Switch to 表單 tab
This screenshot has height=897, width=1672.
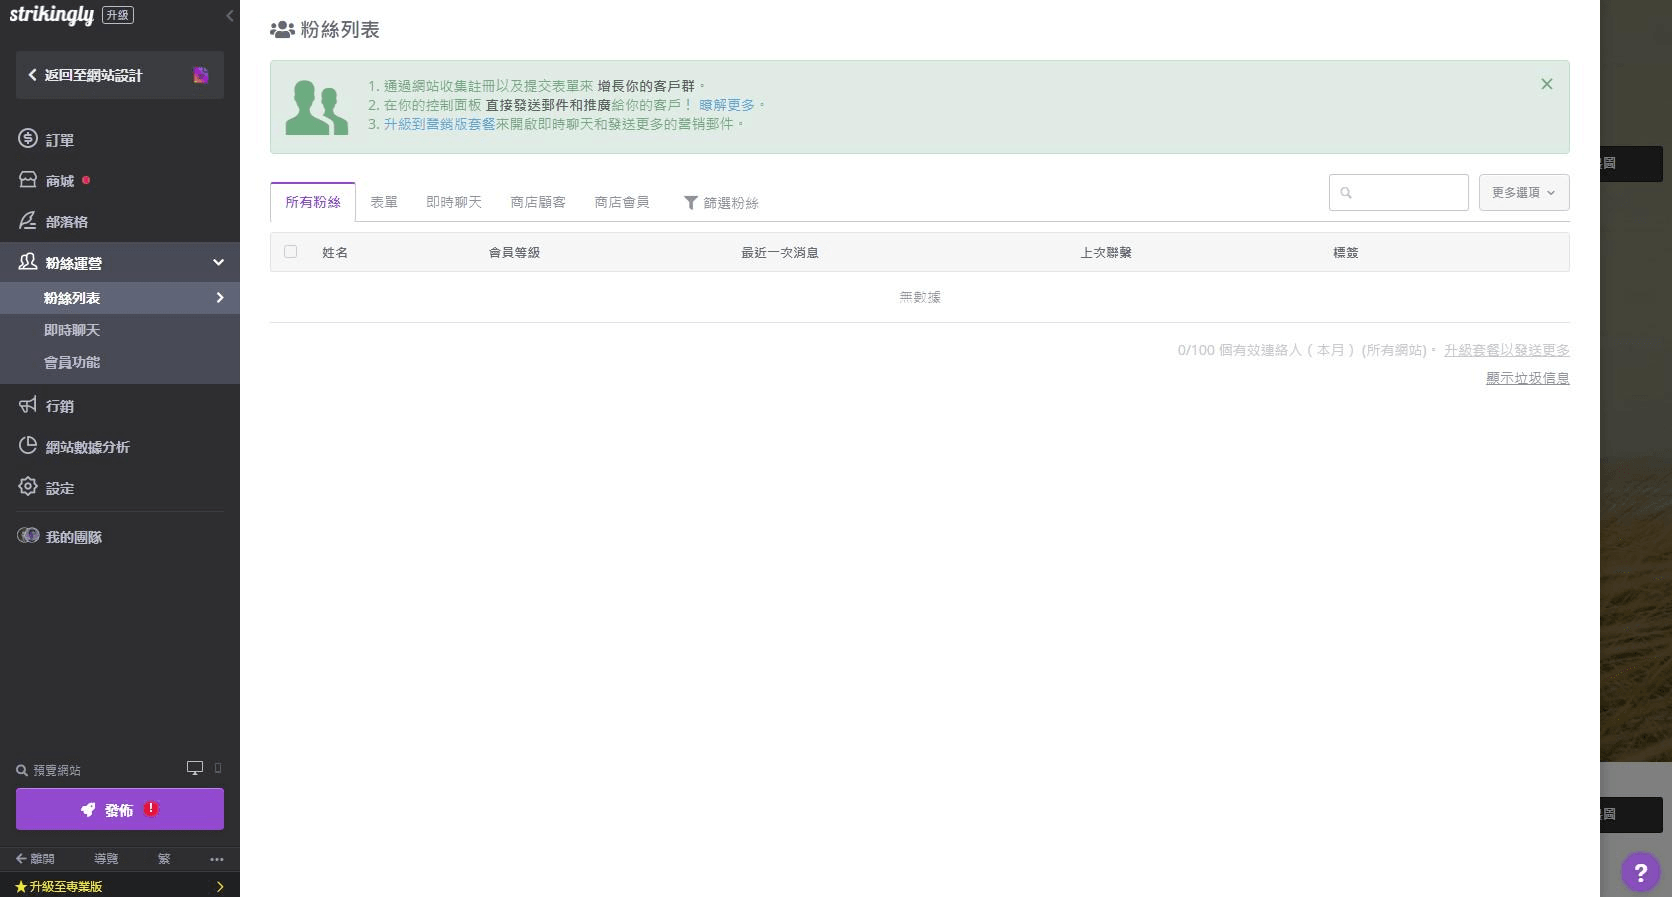[x=384, y=202]
